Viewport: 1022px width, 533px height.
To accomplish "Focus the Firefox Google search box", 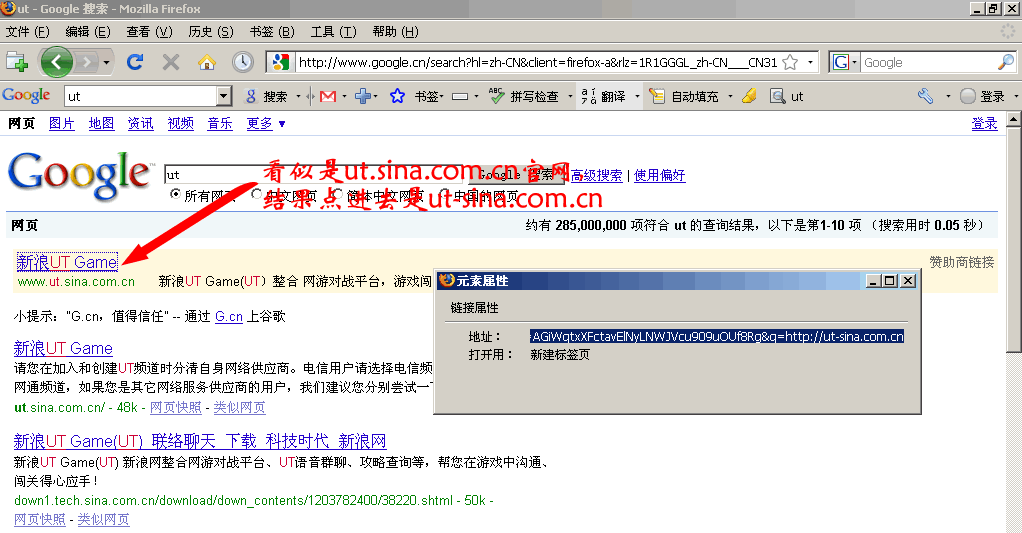I will click(929, 63).
